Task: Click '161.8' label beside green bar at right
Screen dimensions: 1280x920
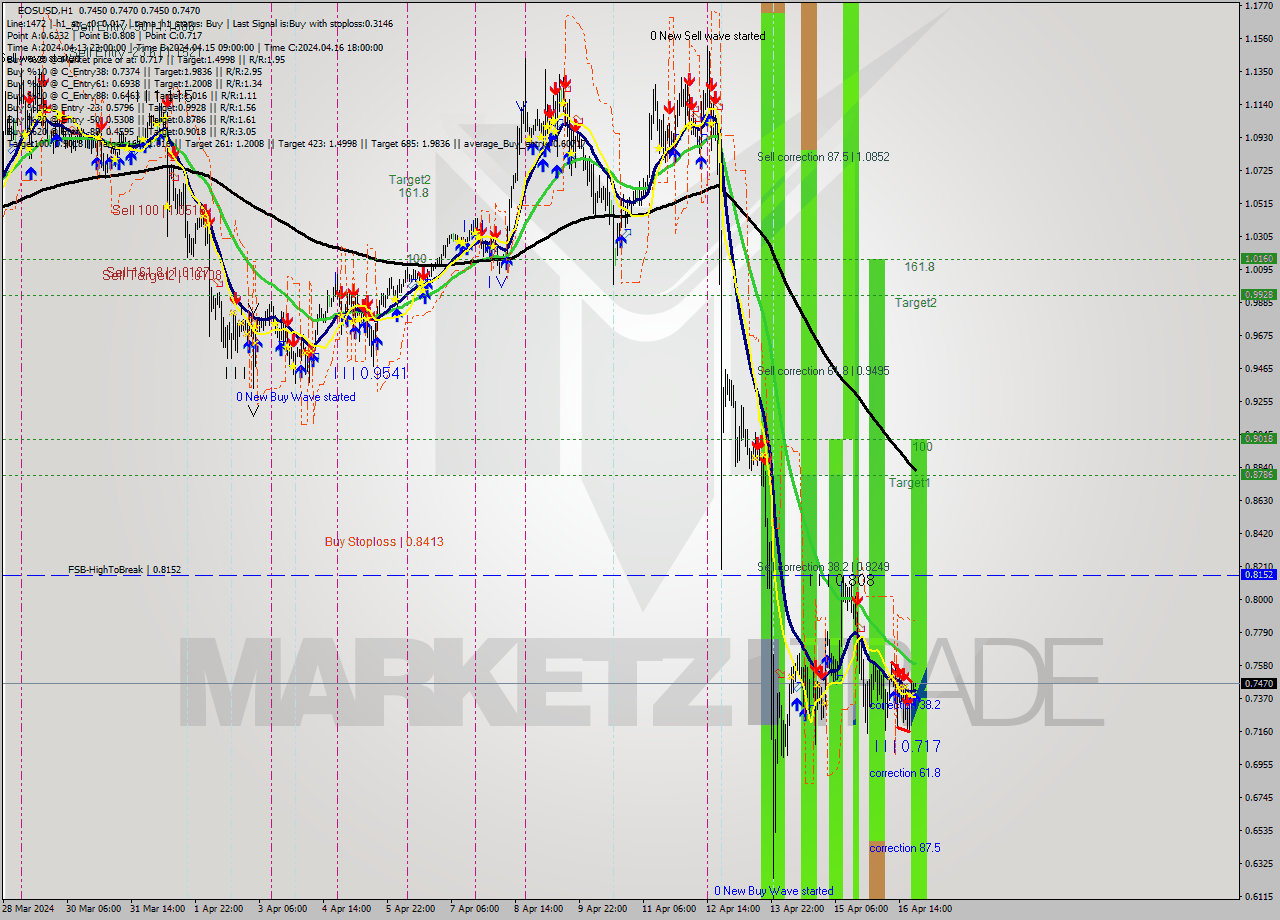Action: (920, 267)
